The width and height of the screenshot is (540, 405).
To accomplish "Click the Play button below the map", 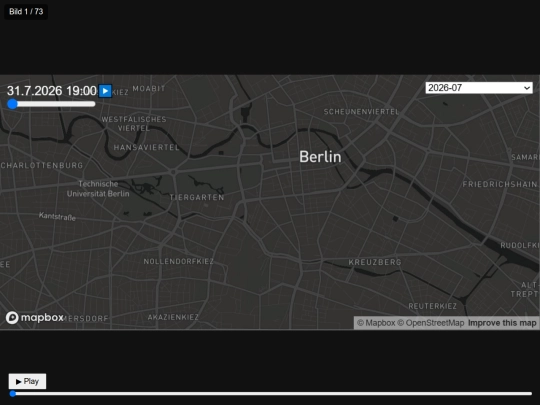I will [x=27, y=381].
